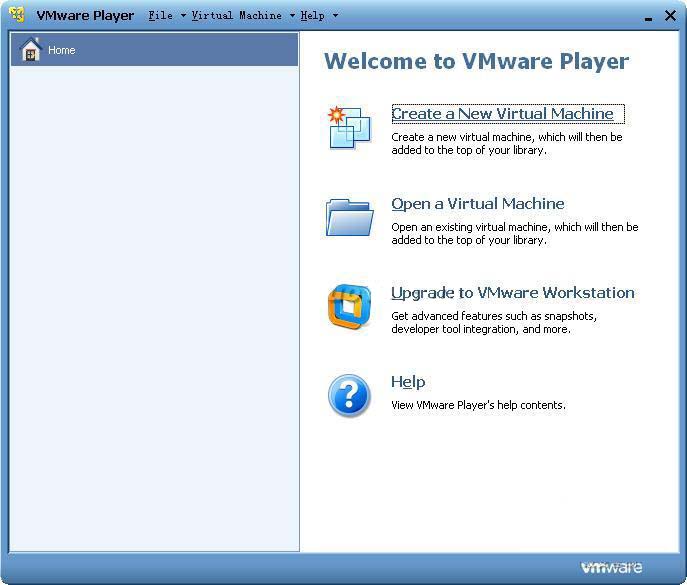
Task: Expand the dropdown arrow next to Virtual Machine
Action: pos(292,16)
